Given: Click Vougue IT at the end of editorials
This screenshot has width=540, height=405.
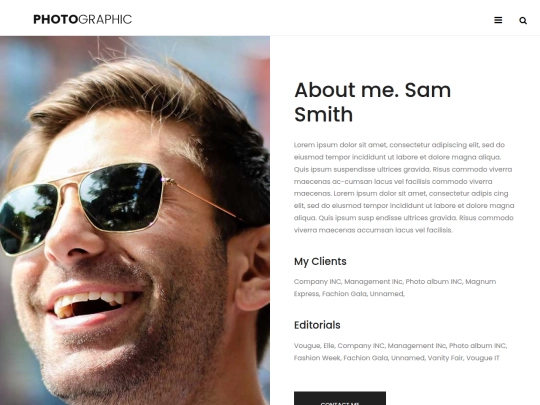Looking at the screenshot, I should (483, 358).
